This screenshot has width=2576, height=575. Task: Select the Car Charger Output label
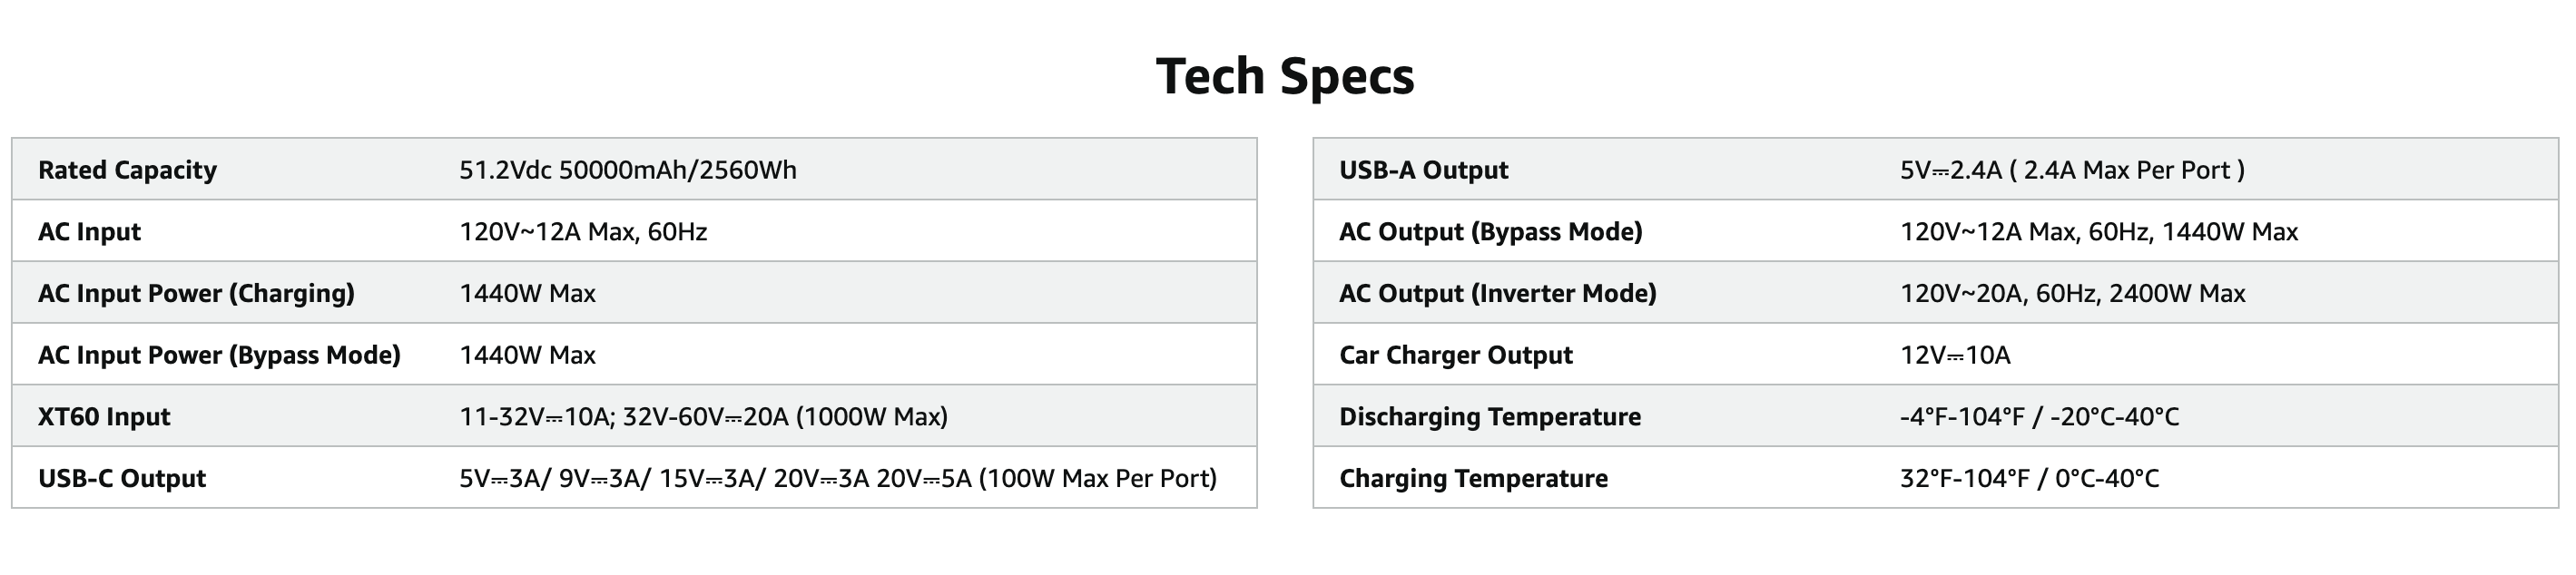pyautogui.click(x=1455, y=355)
